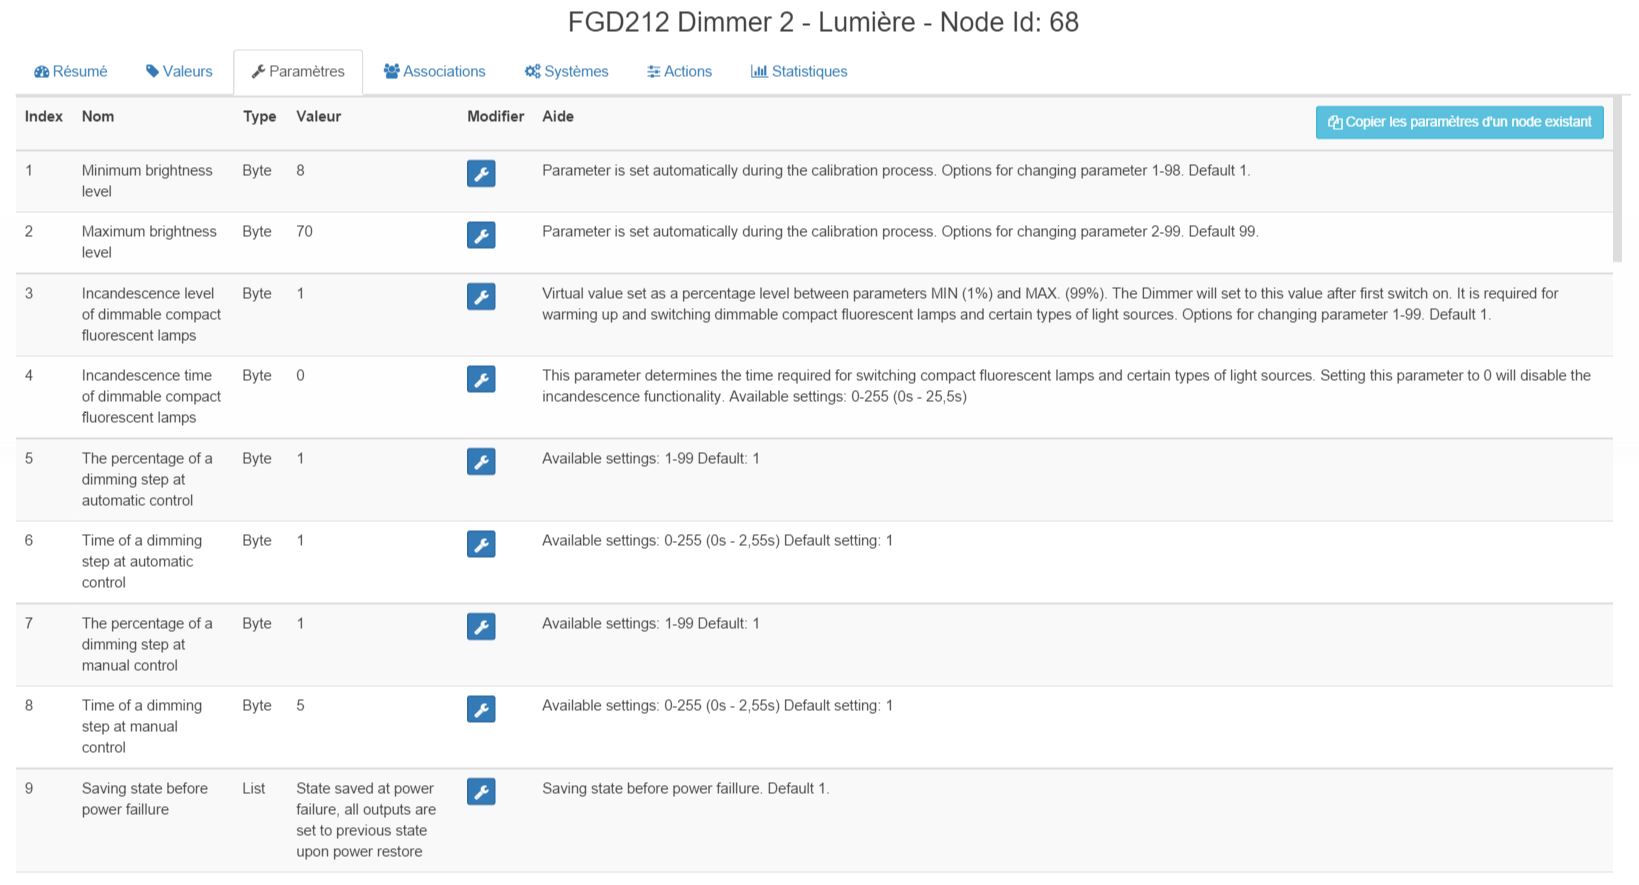Click help text starting 'This parameter determines the time'

1066,386
